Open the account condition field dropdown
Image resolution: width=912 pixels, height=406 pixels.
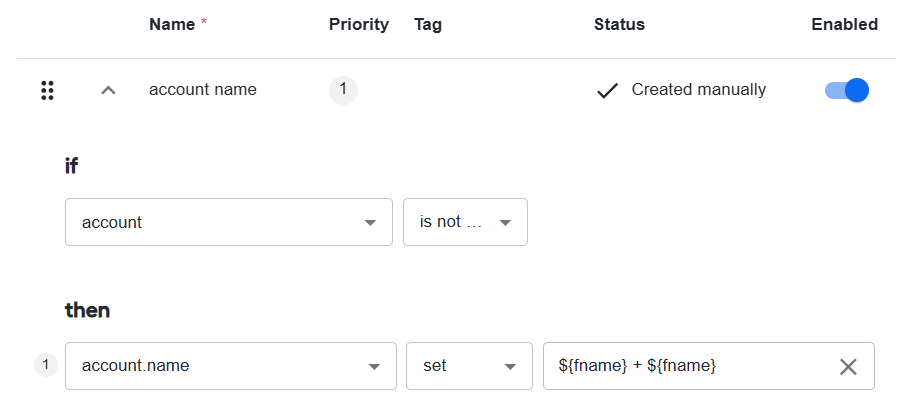coord(229,222)
